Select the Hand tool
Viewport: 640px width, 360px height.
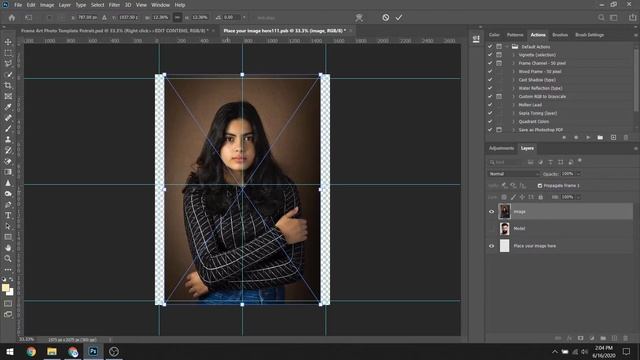click(x=8, y=248)
